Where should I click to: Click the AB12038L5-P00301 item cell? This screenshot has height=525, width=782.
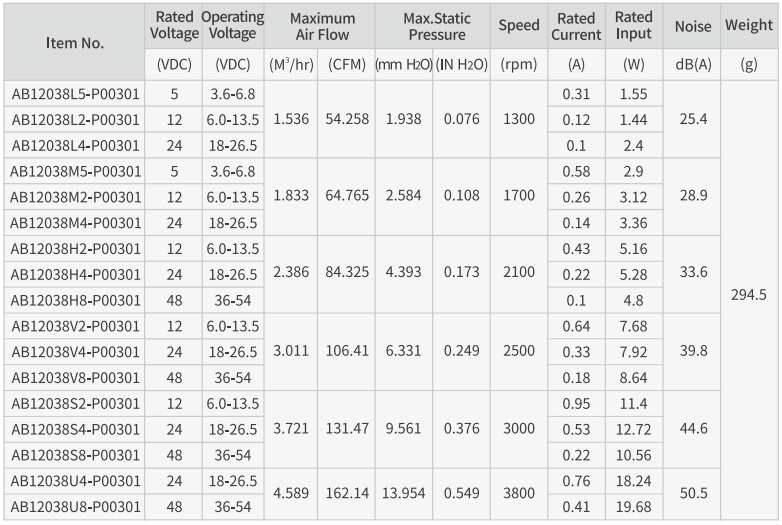tap(74, 94)
